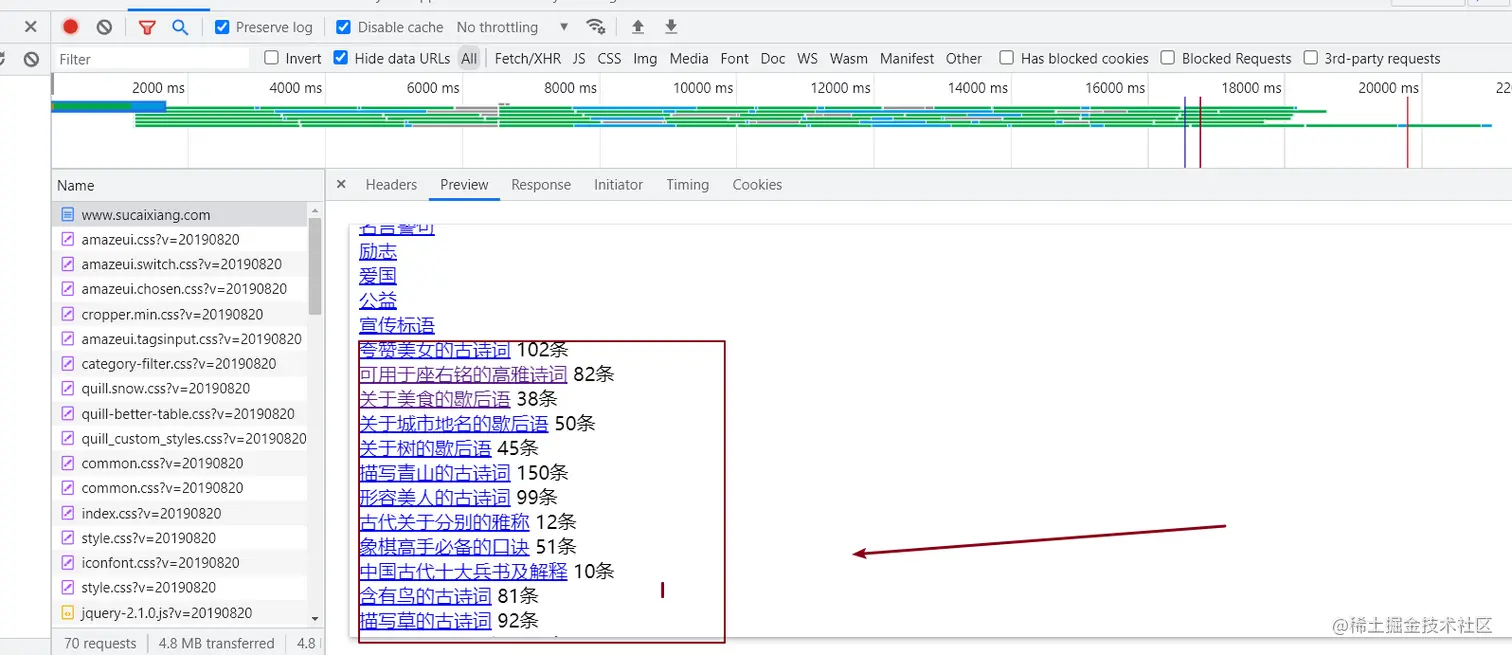Click the Name column header
The image size is (1512, 655).
[x=187, y=186]
